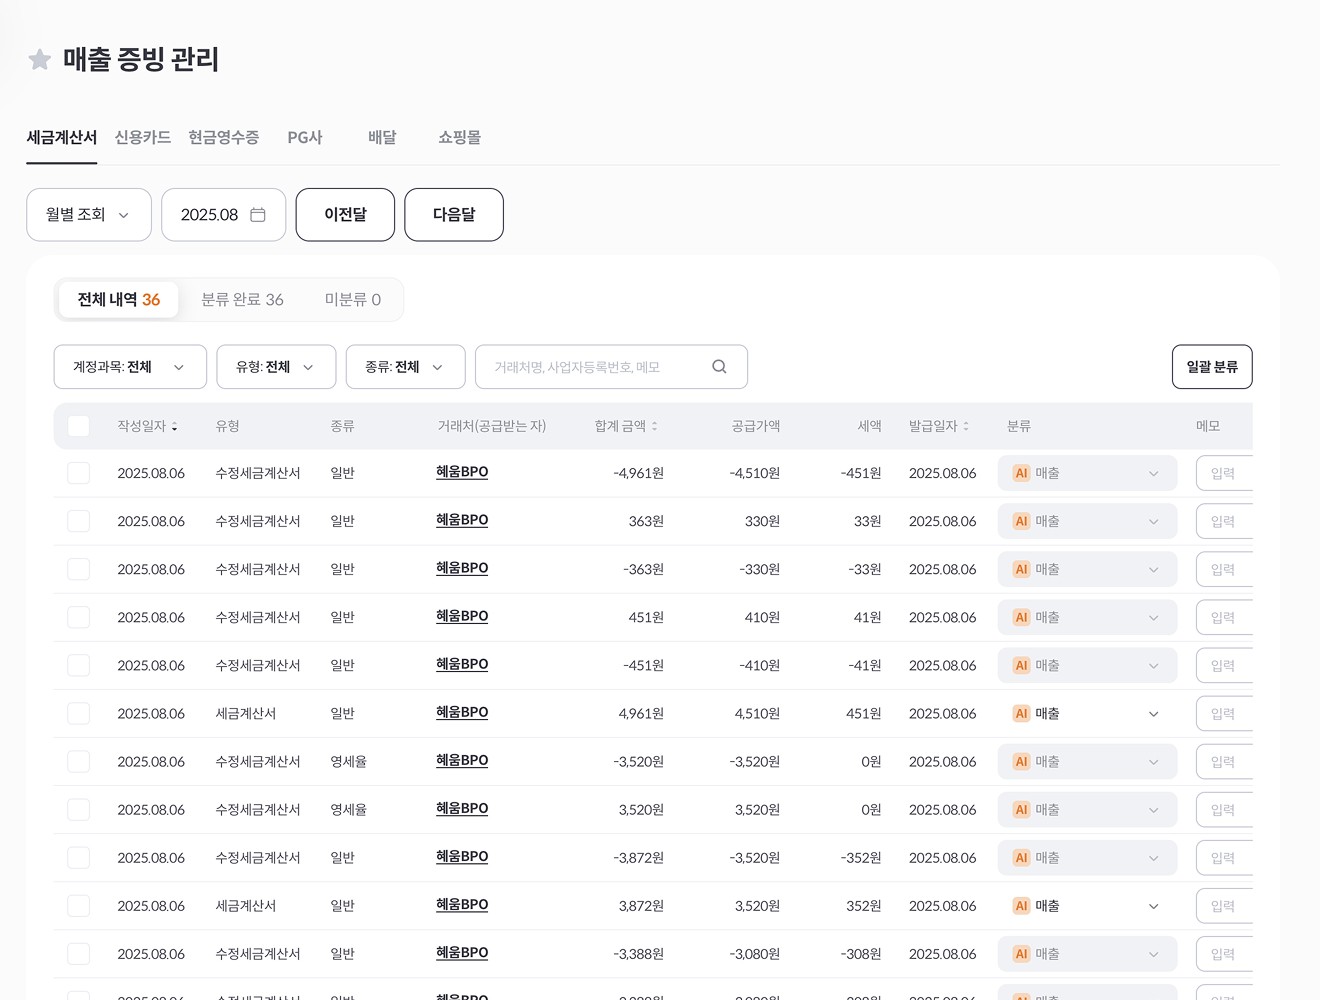This screenshot has width=1320, height=1000.
Task: Open the 월별 조회 dropdown
Action: click(88, 214)
